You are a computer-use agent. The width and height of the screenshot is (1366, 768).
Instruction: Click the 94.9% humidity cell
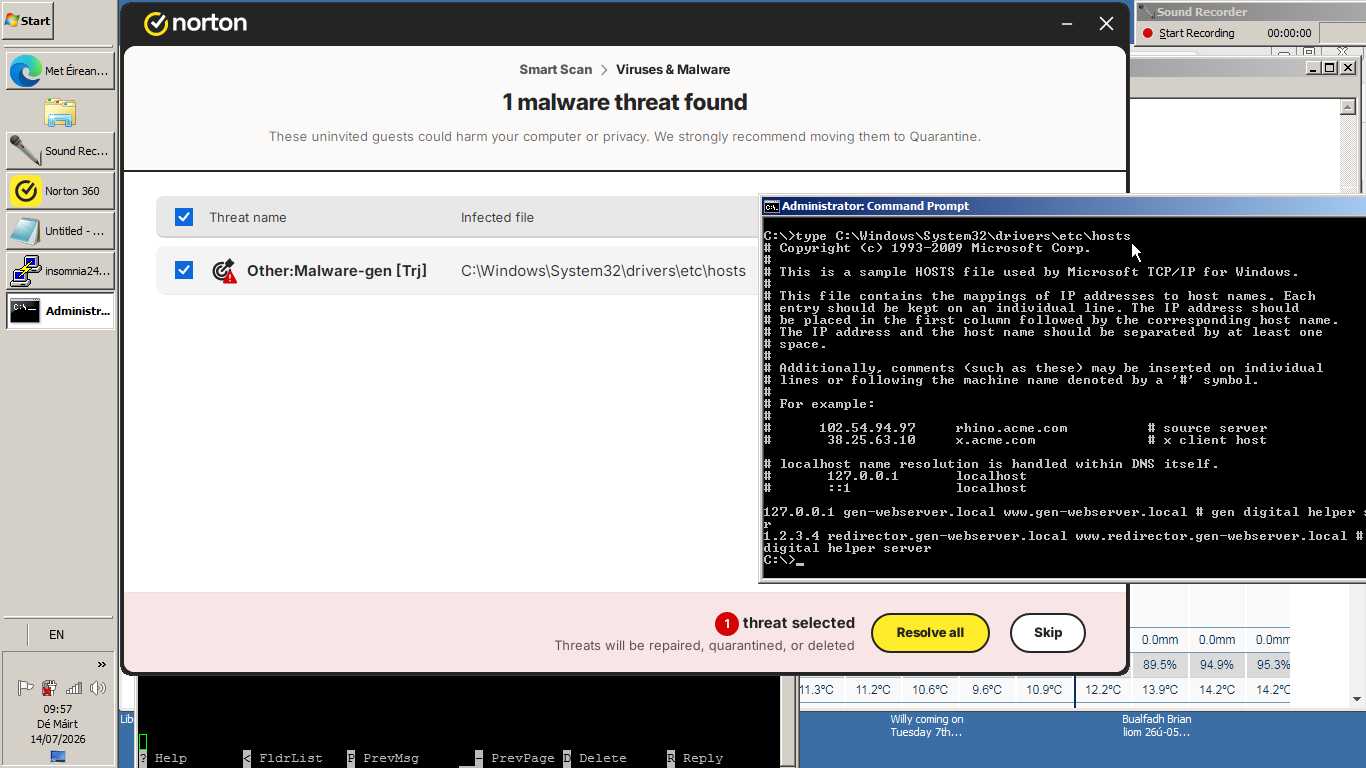tap(1217, 664)
